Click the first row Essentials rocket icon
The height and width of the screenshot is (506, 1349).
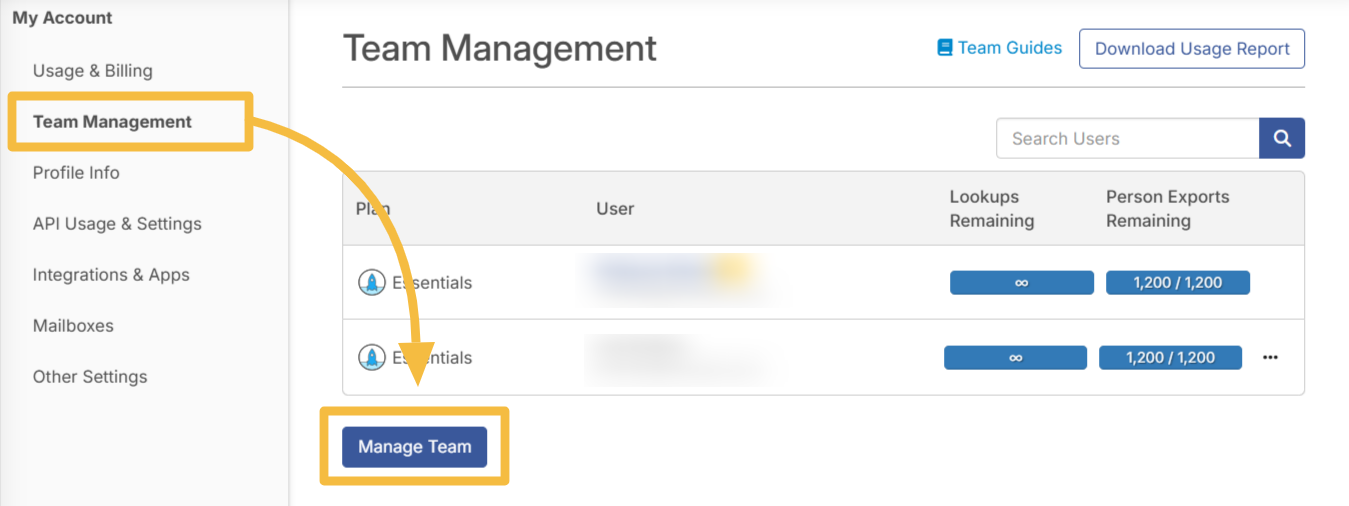point(372,283)
